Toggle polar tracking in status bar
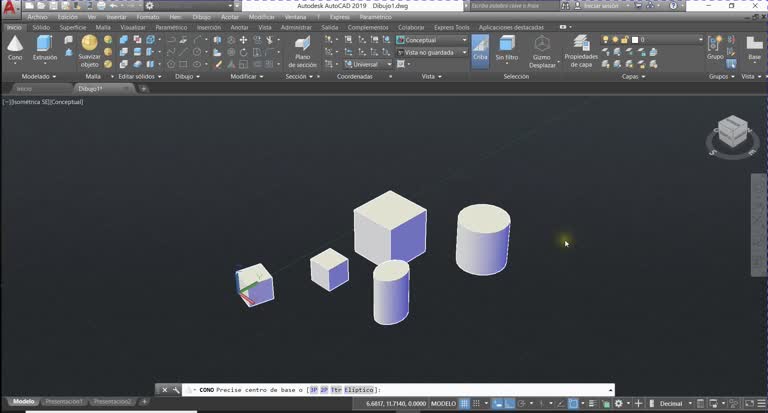Image resolution: width=768 pixels, height=413 pixels. (522, 404)
